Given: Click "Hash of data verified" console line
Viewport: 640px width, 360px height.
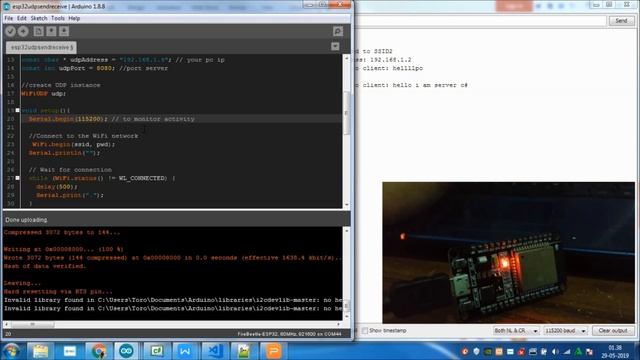Looking at the screenshot, I should tap(45, 266).
